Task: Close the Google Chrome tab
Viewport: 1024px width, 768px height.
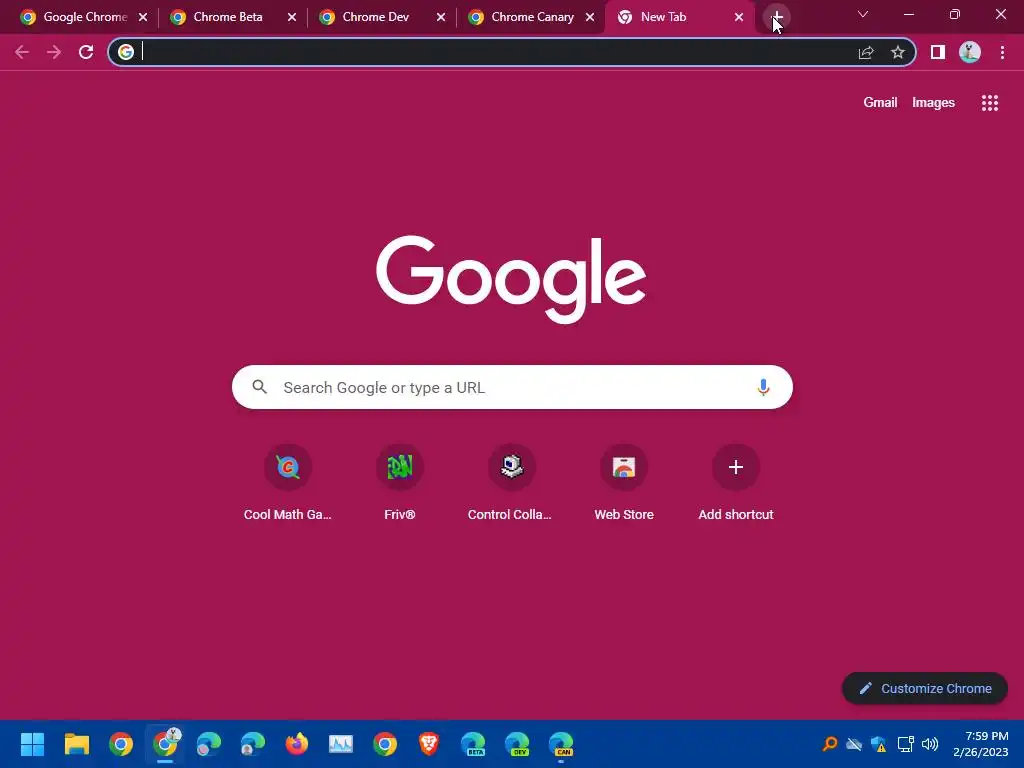Action: point(143,18)
